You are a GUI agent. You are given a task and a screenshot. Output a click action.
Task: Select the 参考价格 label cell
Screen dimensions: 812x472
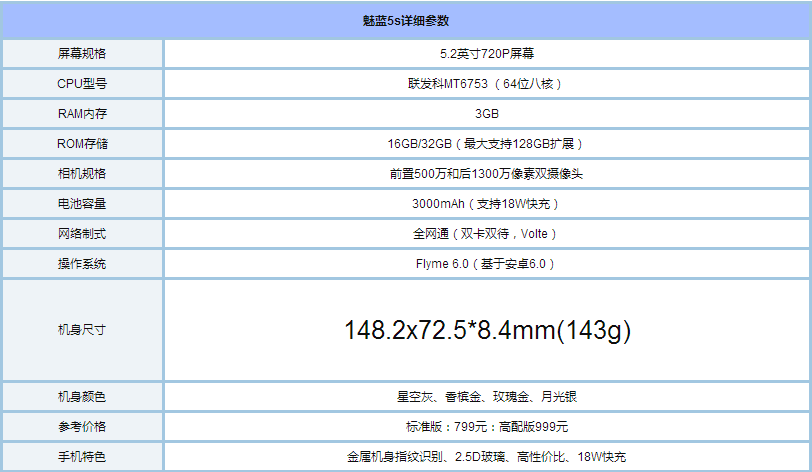coord(82,426)
